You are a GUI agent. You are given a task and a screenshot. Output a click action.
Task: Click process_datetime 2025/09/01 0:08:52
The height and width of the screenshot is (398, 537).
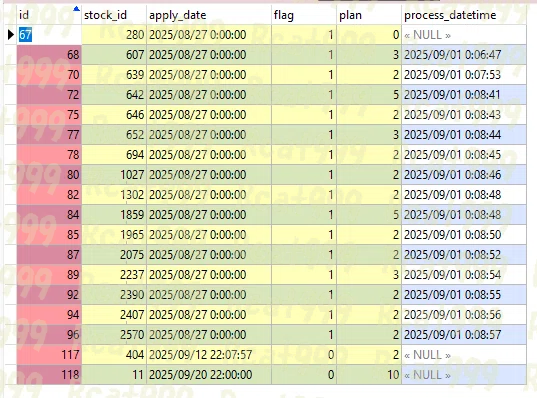click(x=464, y=254)
